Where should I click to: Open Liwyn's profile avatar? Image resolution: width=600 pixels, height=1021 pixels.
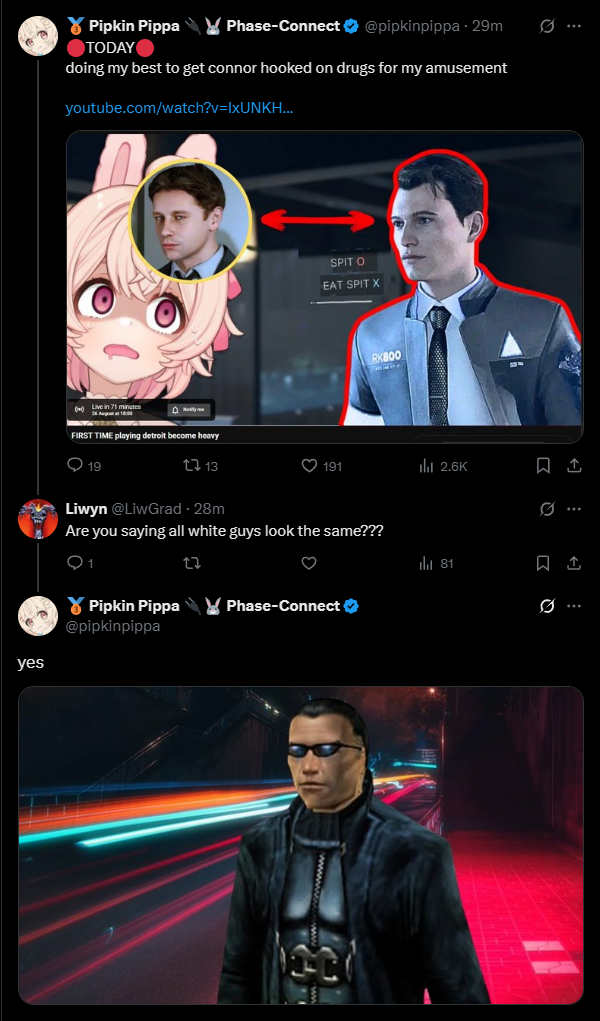tap(38, 519)
